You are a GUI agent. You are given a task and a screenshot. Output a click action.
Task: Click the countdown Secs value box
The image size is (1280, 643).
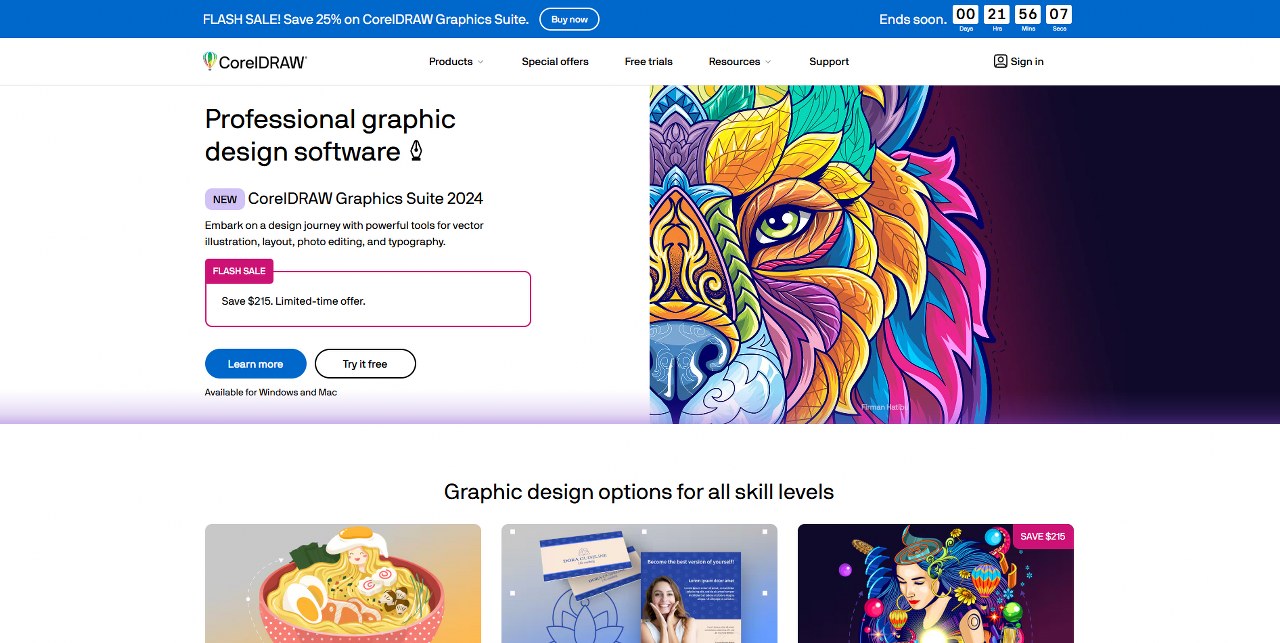pos(1059,14)
